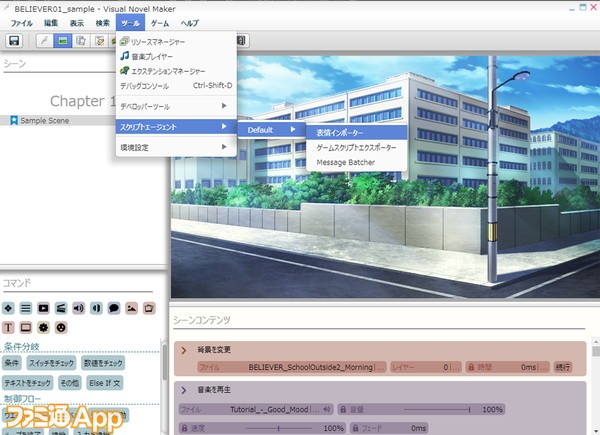Viewport: 600px width, 435px height.
Task: Expand the 環境設定 submenu
Action: pos(176,147)
